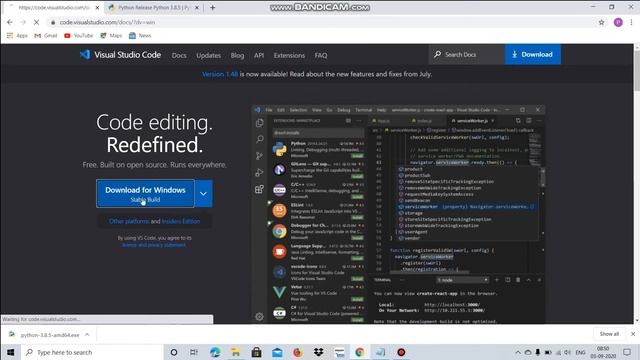640x360 pixels.
Task: Select the code.visualstudio.com browser tab
Action: [x=53, y=7]
